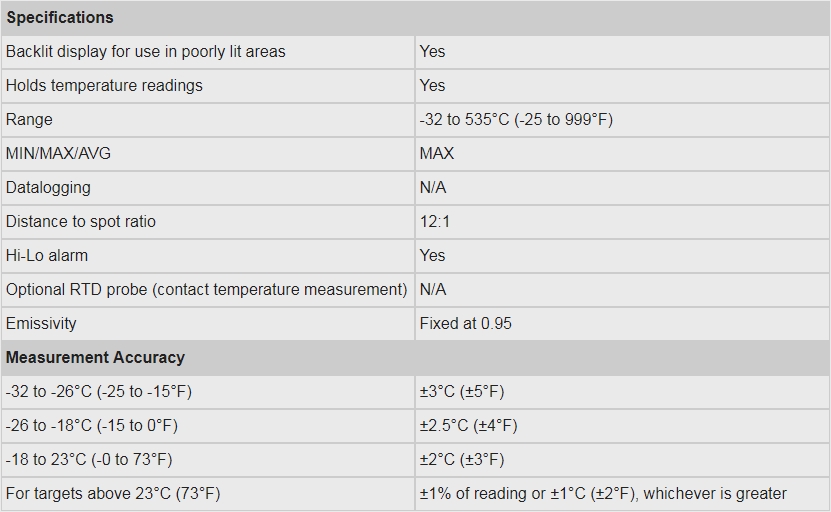Click the -26 to -18°C range row
831x512 pixels.
point(92,425)
